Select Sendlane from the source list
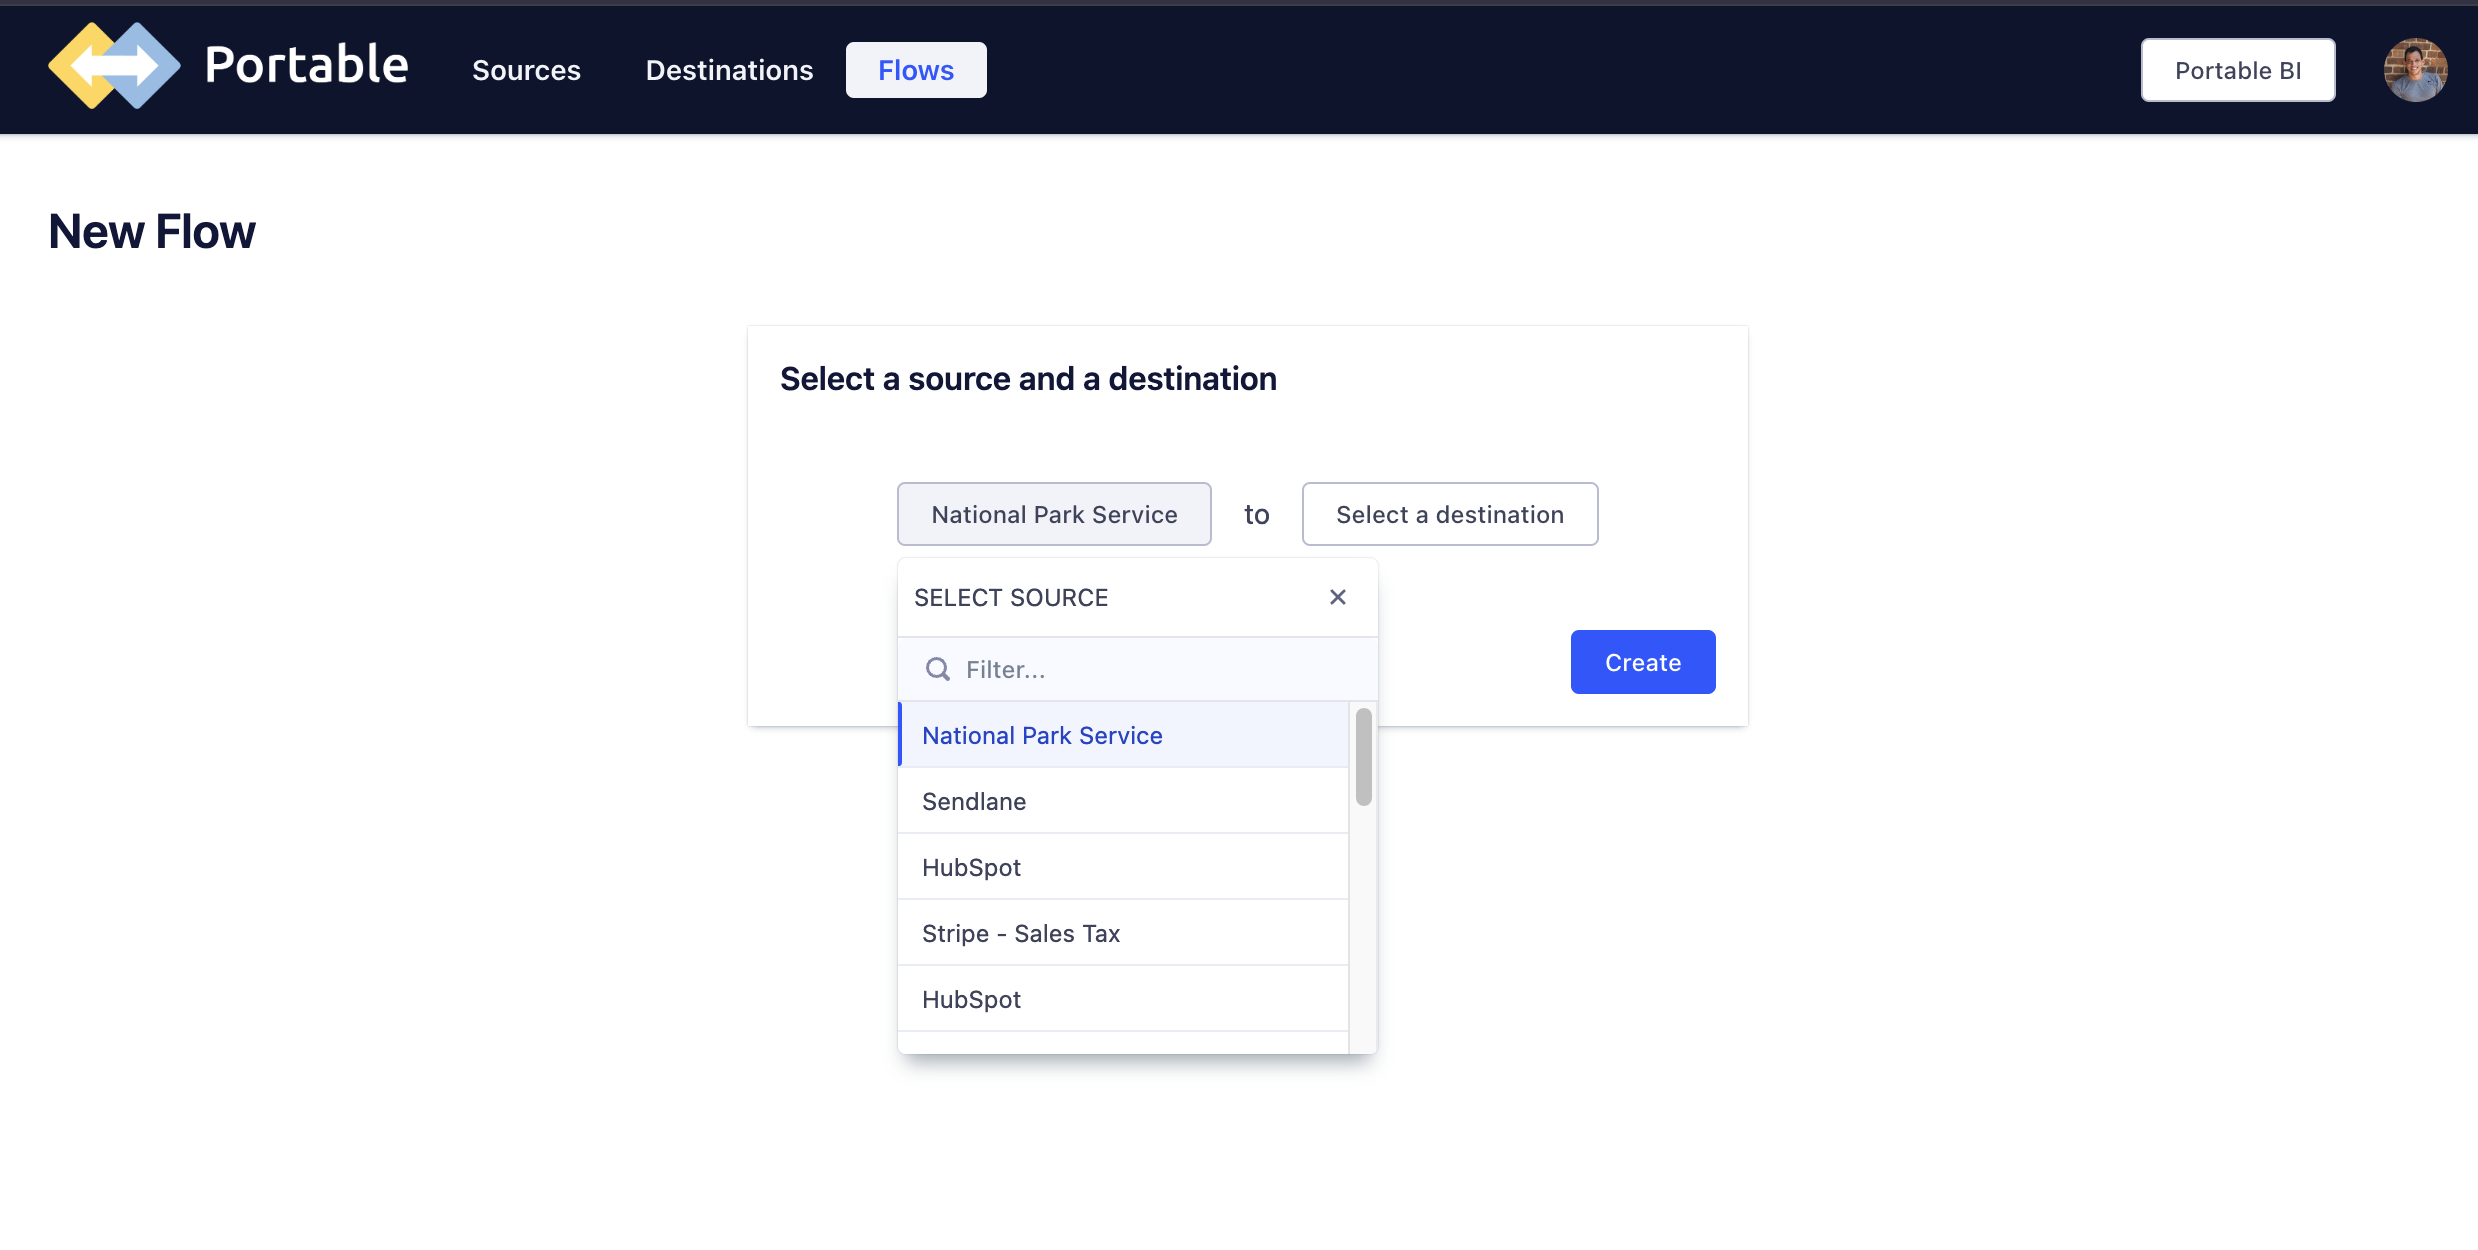 (x=972, y=800)
